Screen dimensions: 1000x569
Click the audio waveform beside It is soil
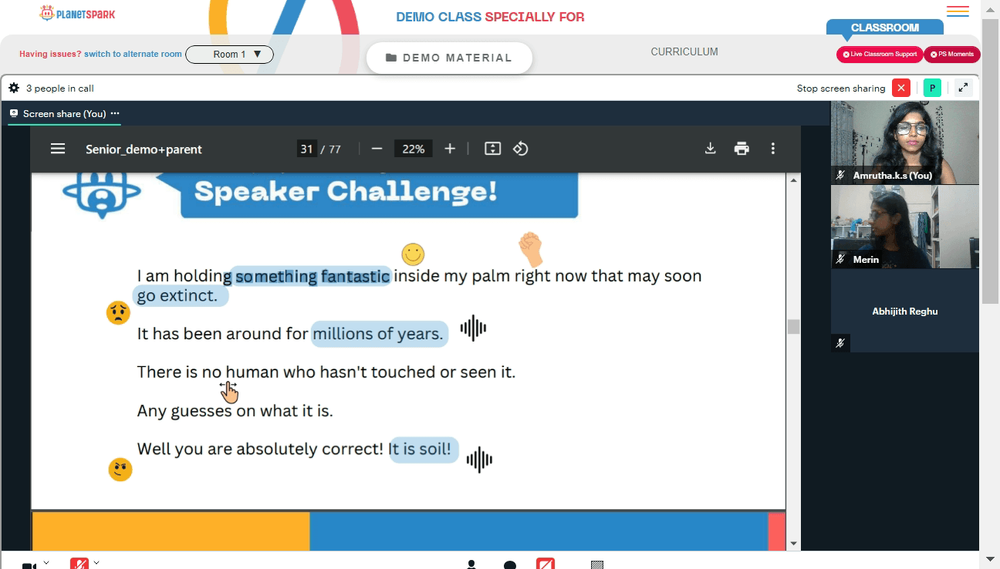point(479,459)
